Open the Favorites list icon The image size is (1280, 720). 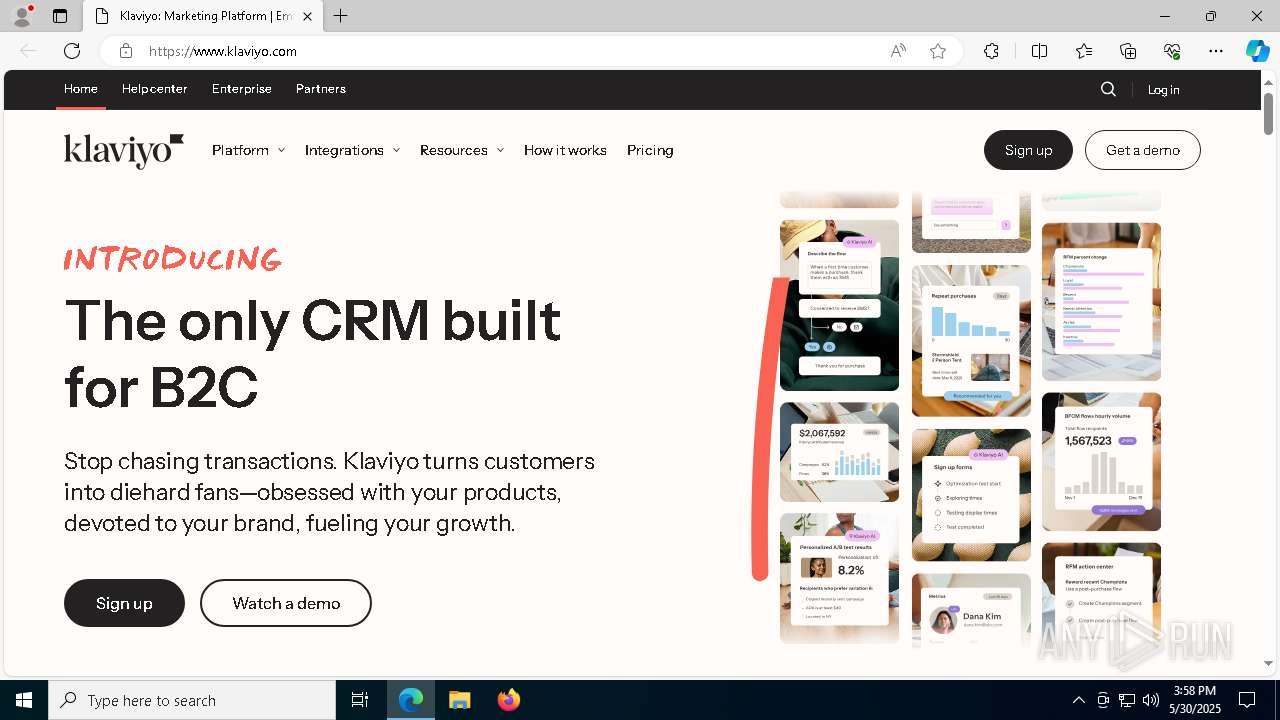coord(1084,51)
